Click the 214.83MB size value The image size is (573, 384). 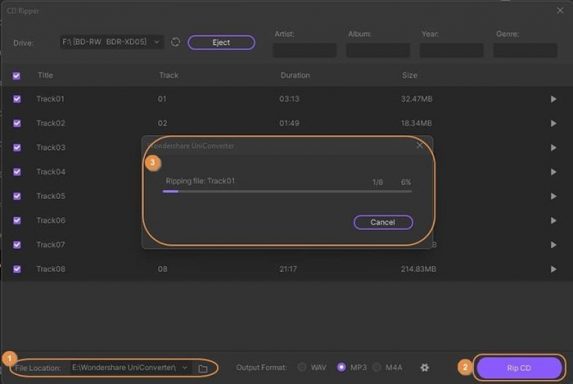click(x=418, y=269)
